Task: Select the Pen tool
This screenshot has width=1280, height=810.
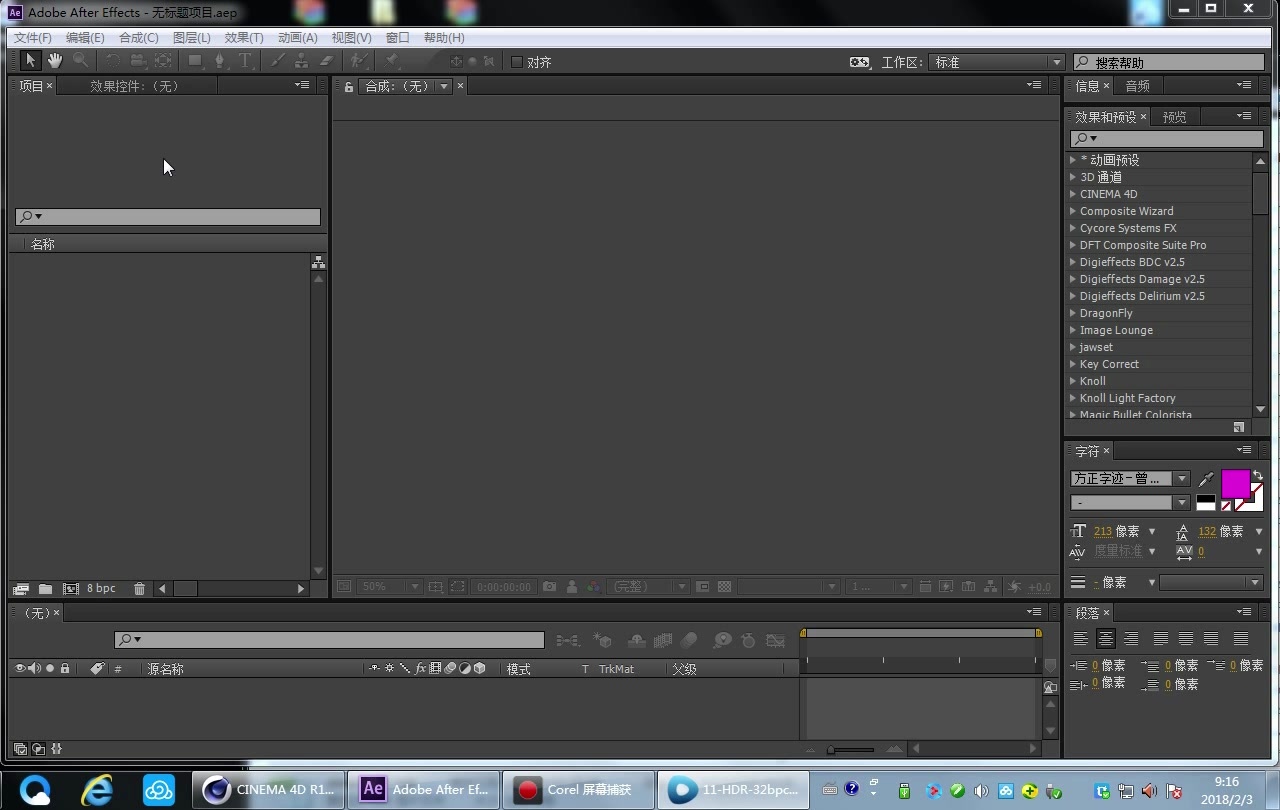Action: click(220, 61)
